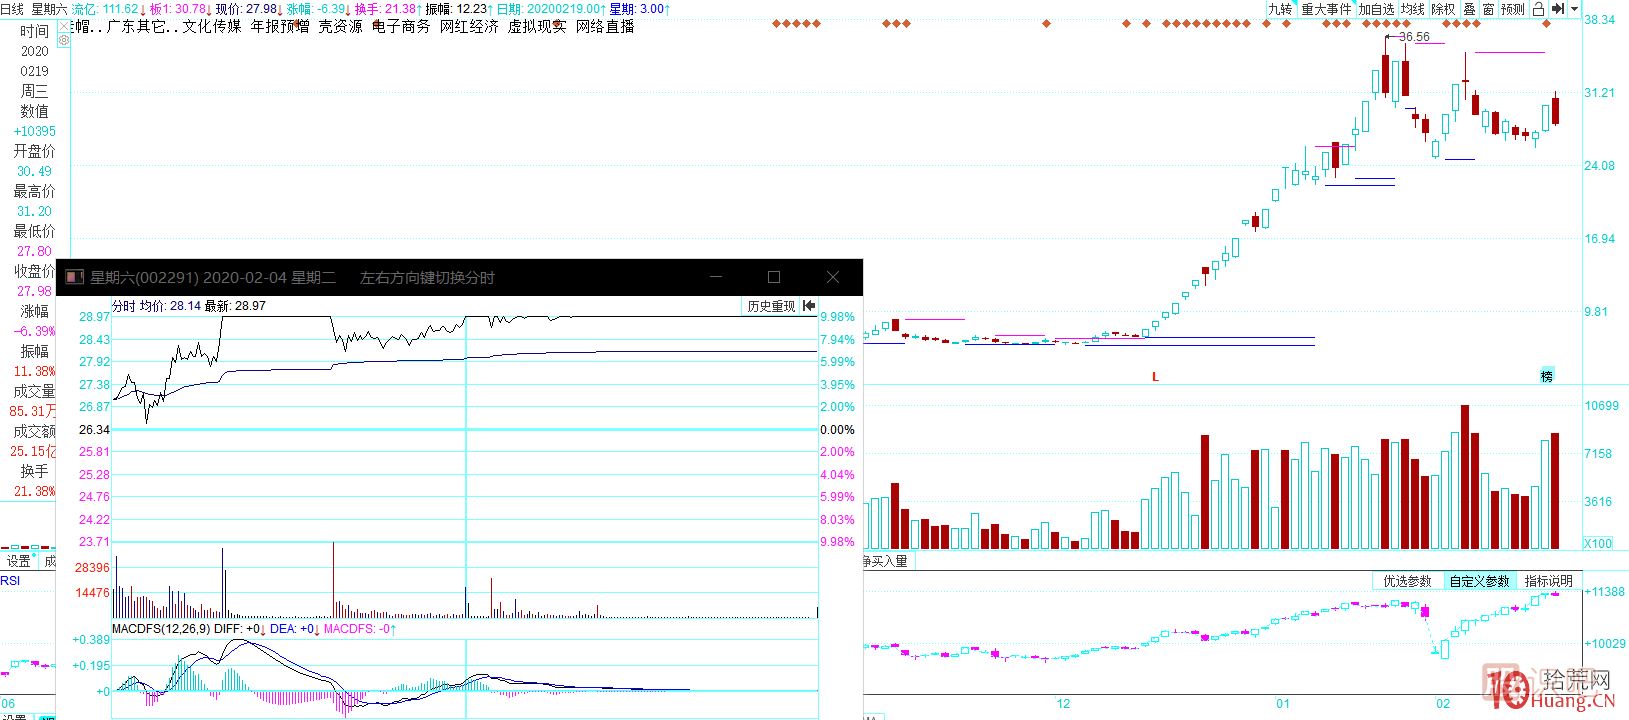Toggle 均线 moving average lines
1629x720 pixels.
pyautogui.click(x=1412, y=9)
